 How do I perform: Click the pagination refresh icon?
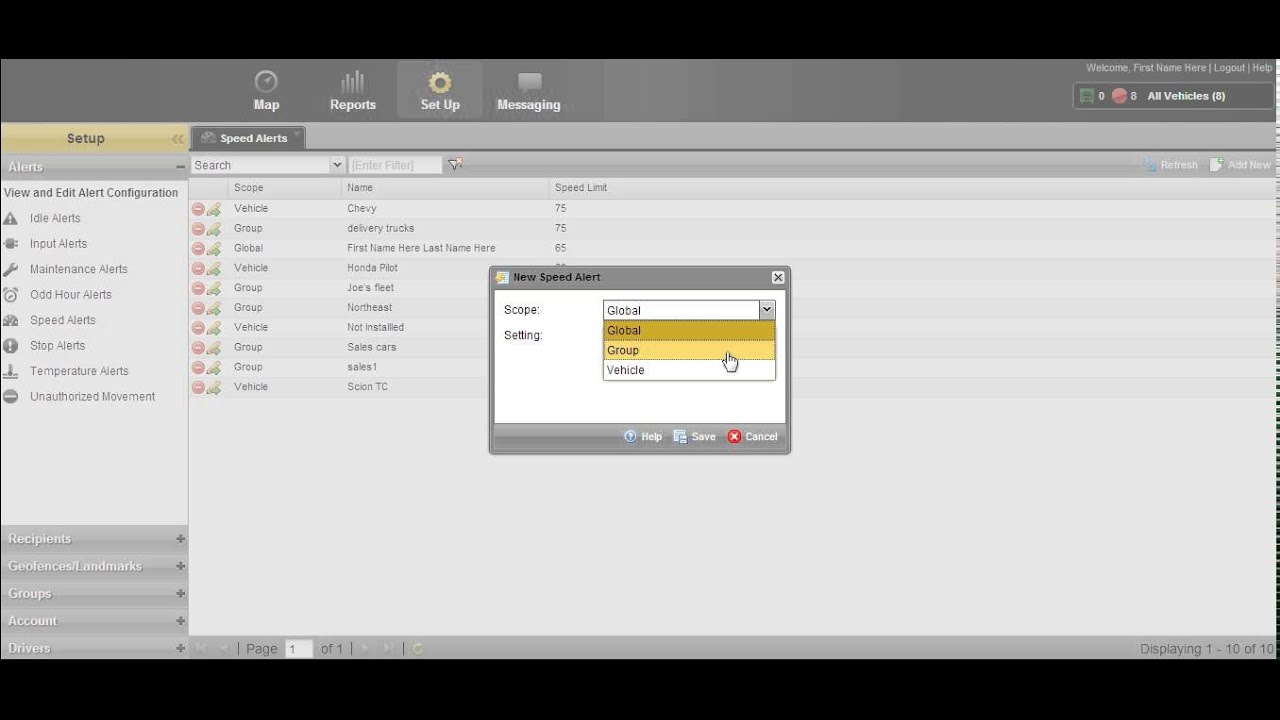click(418, 649)
